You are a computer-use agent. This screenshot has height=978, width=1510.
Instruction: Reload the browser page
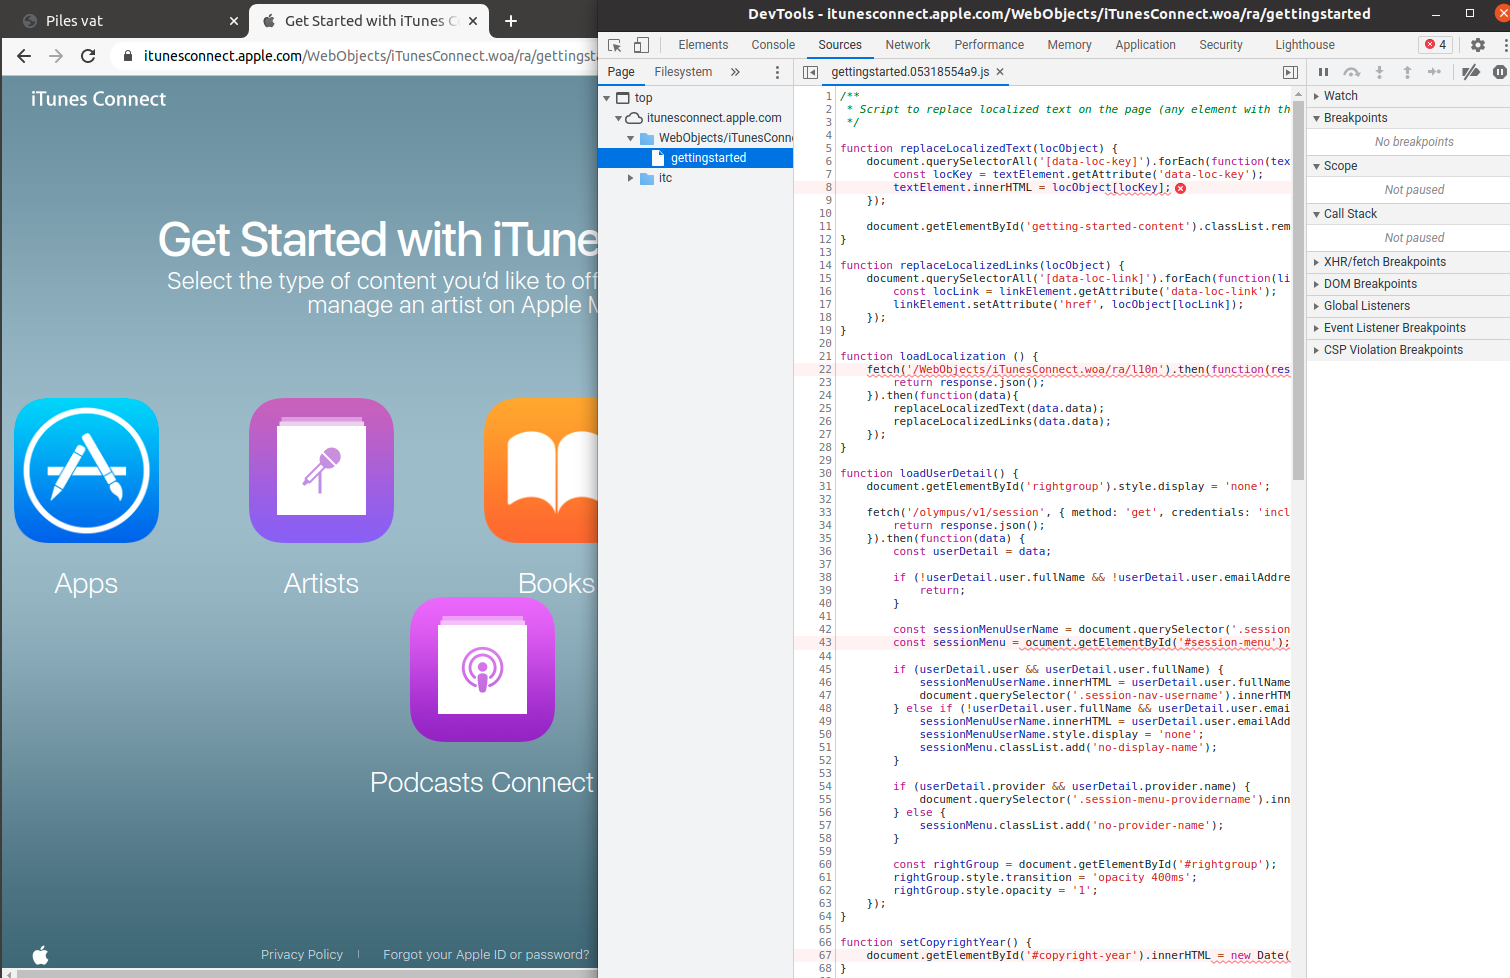[88, 56]
